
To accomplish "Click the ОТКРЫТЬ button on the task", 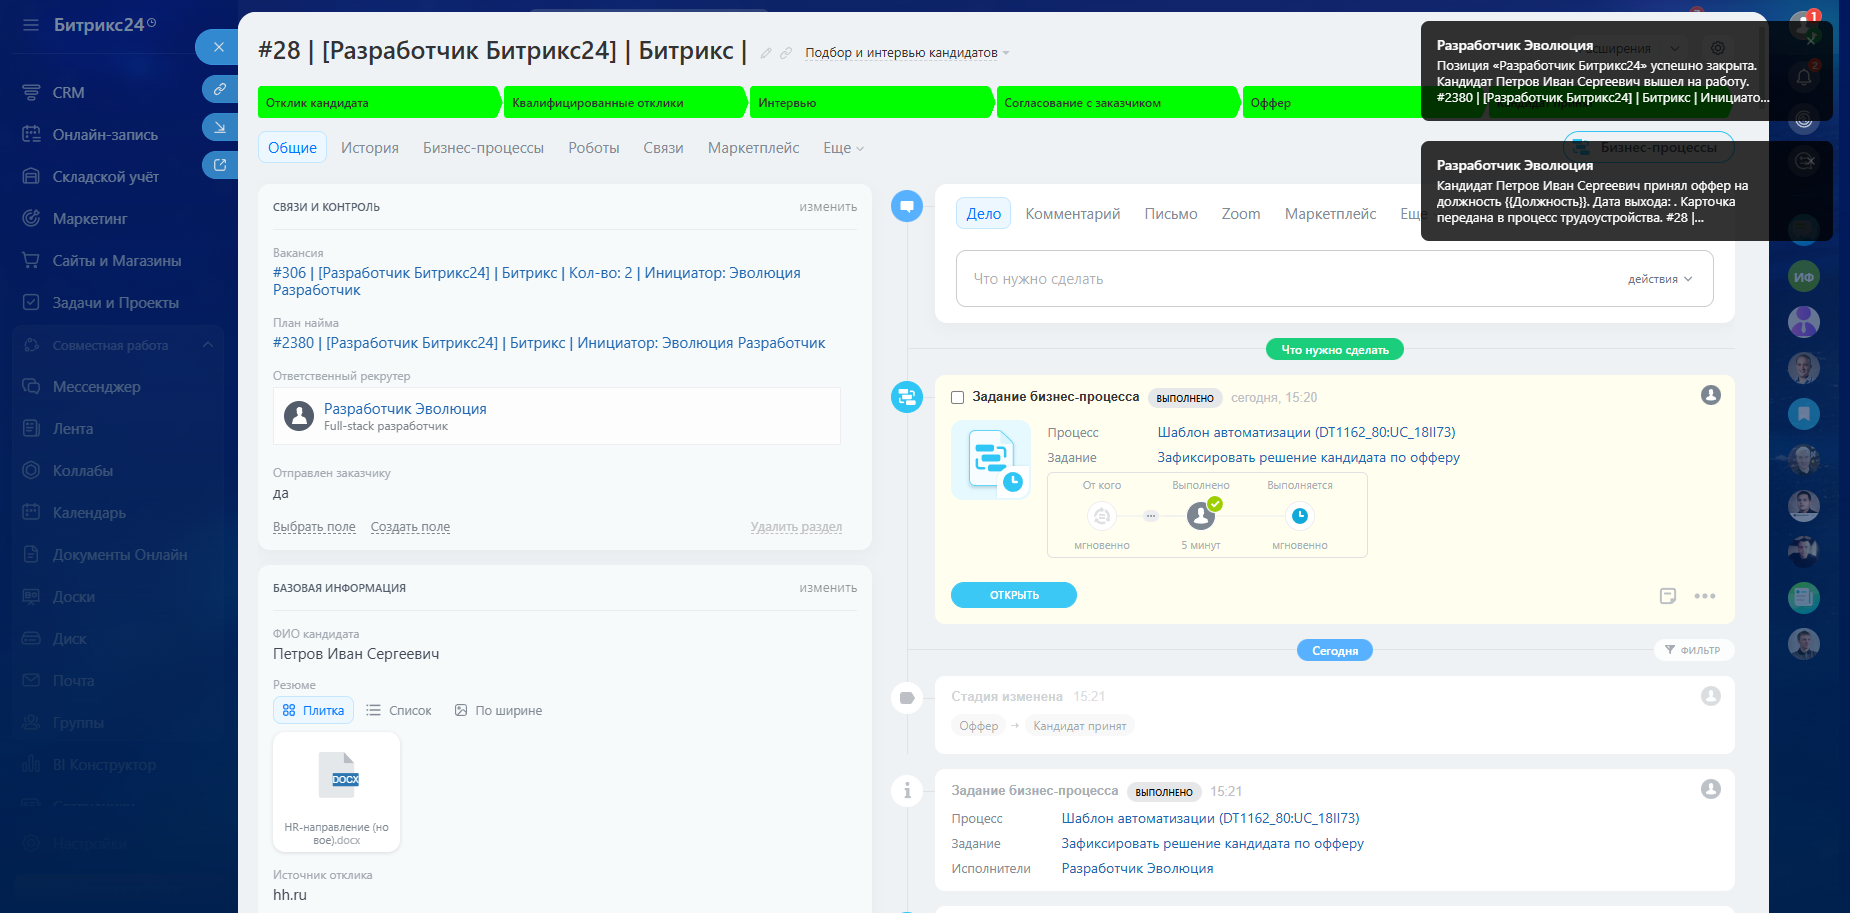I will tap(1014, 595).
